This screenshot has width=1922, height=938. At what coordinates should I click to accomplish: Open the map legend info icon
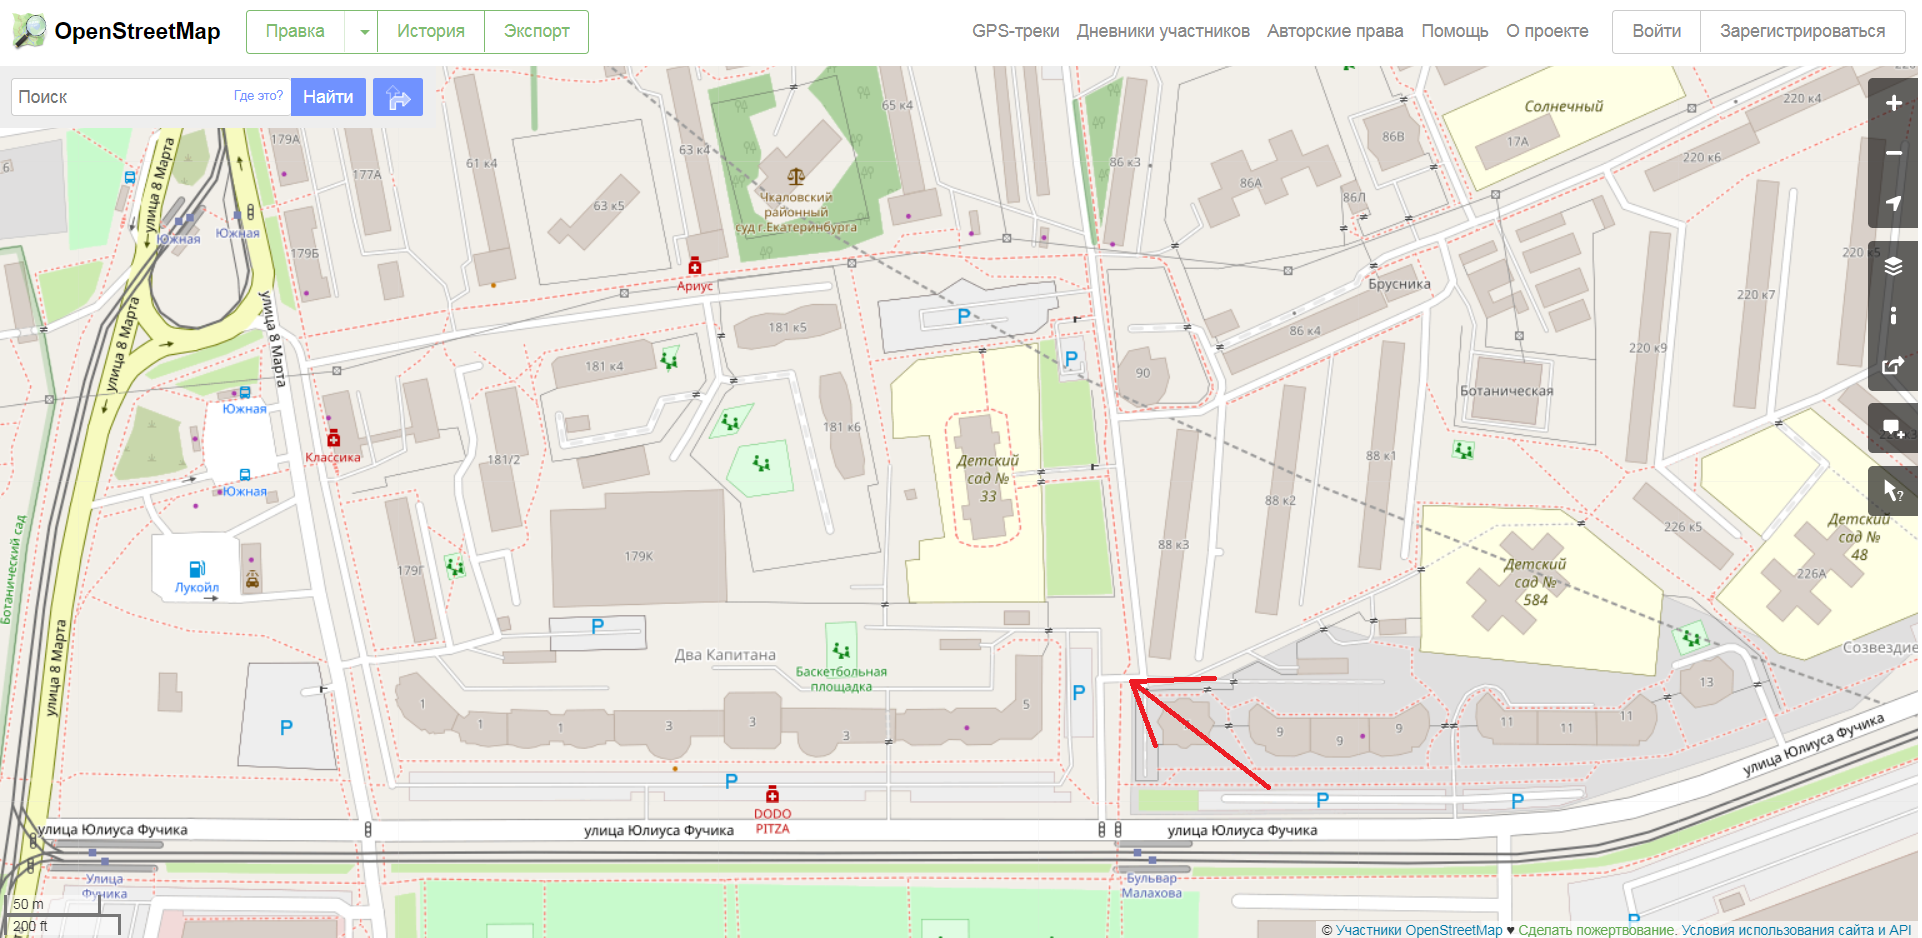(1893, 316)
